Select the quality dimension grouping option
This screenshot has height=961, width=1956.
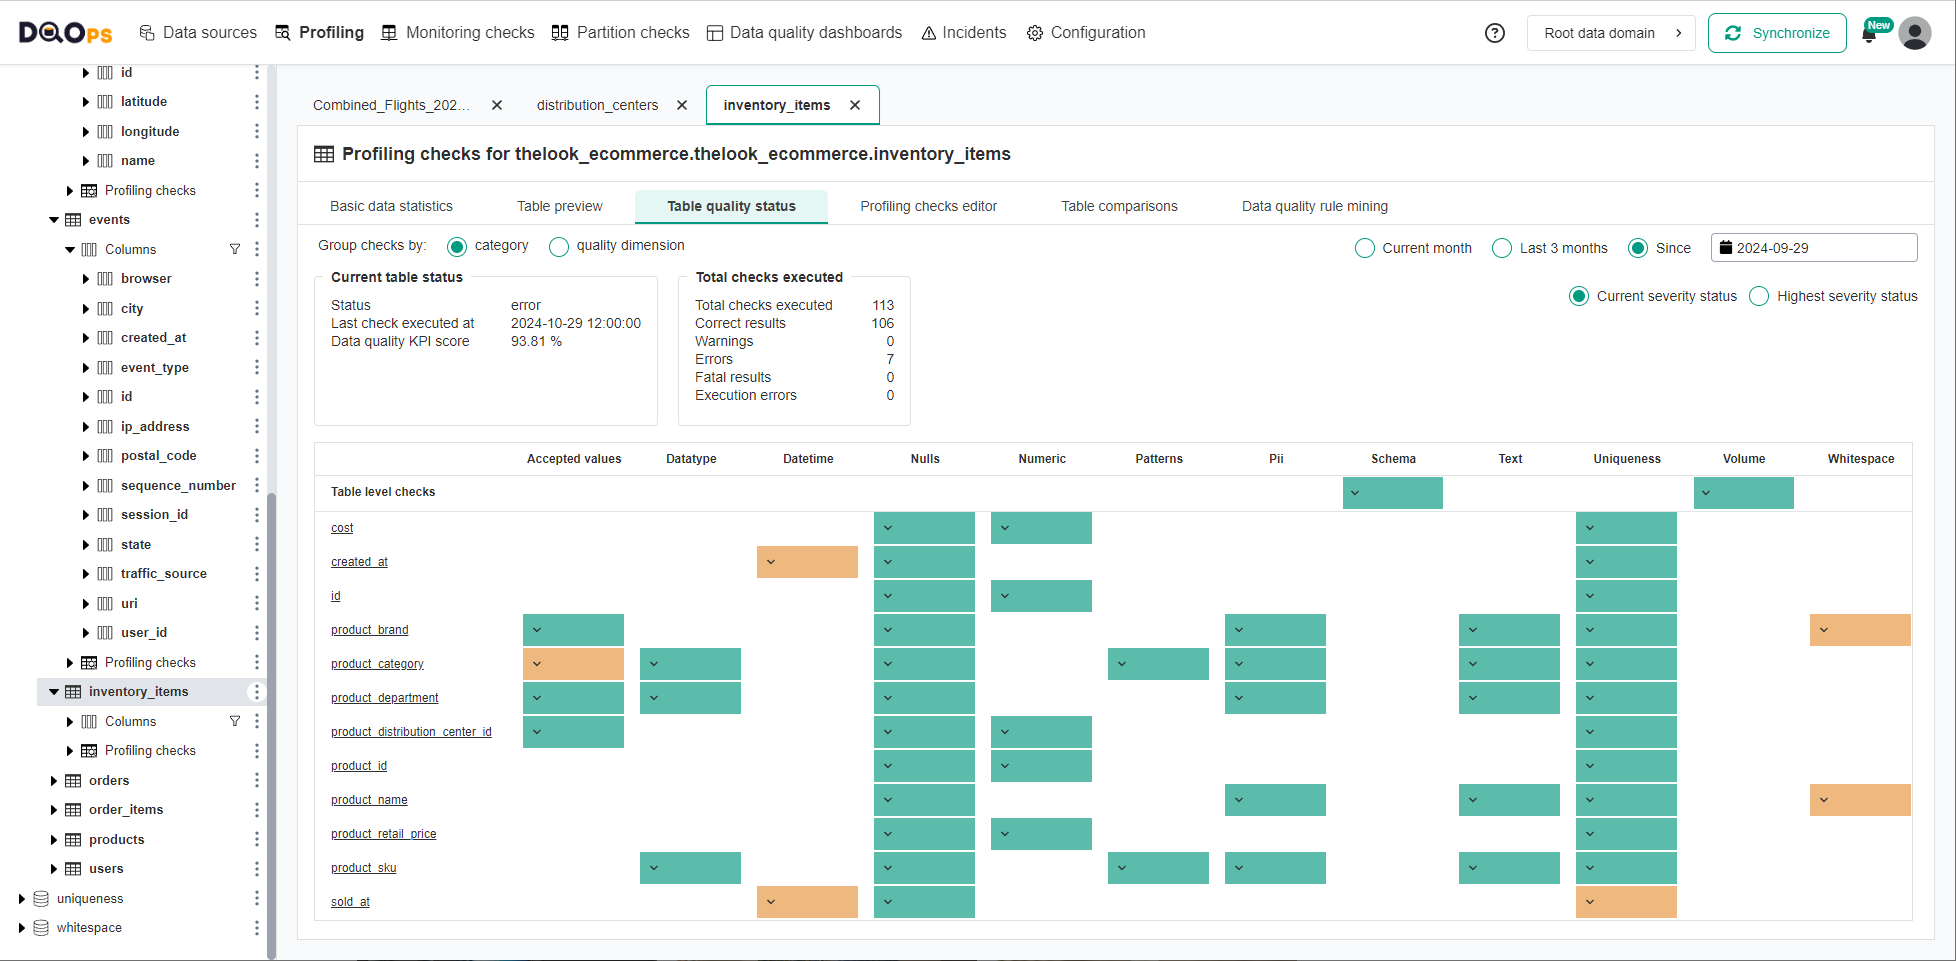[559, 246]
